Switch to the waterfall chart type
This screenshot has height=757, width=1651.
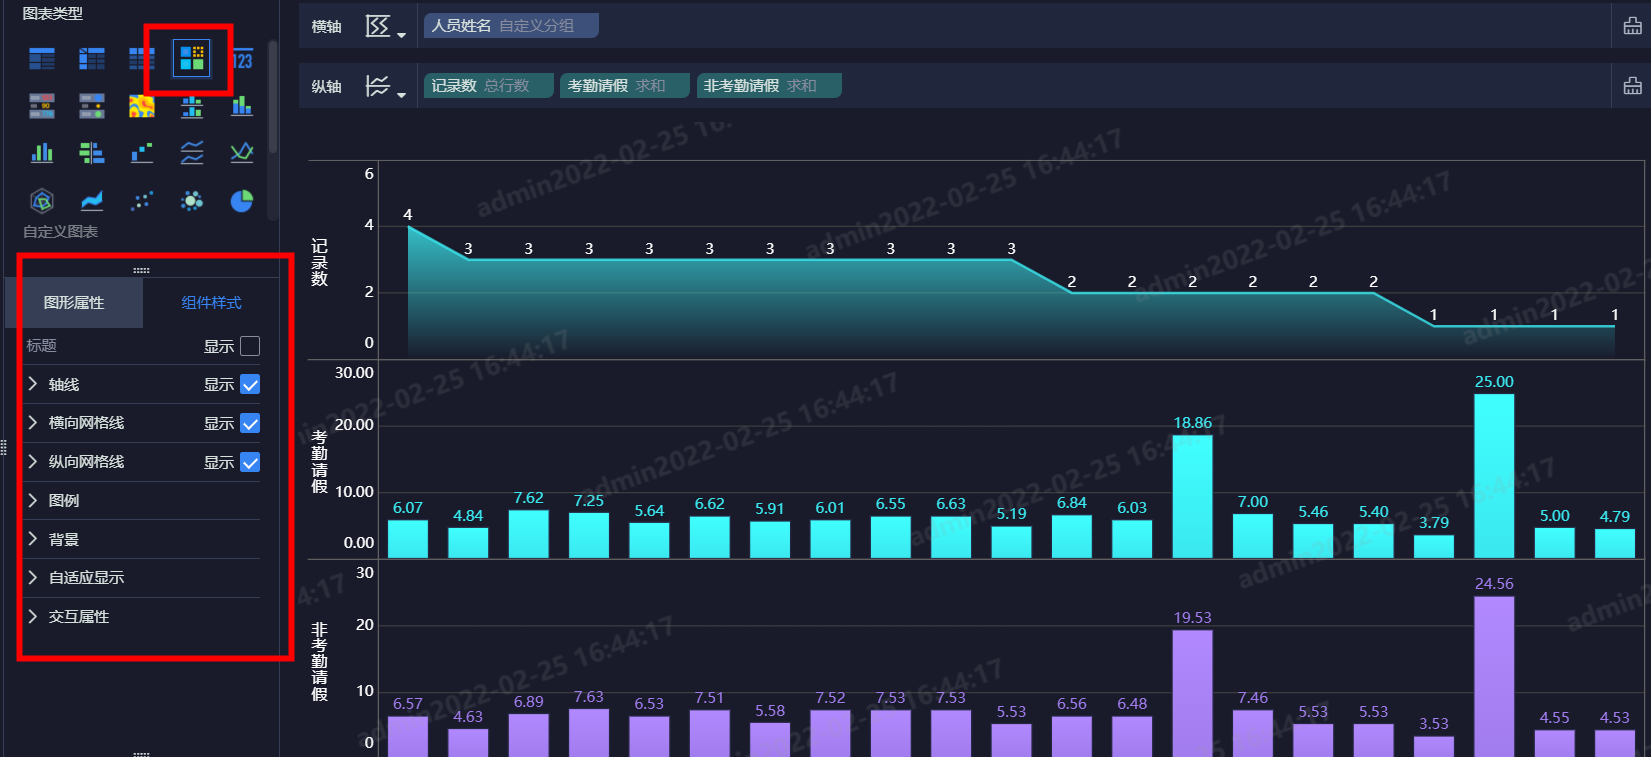(x=142, y=153)
